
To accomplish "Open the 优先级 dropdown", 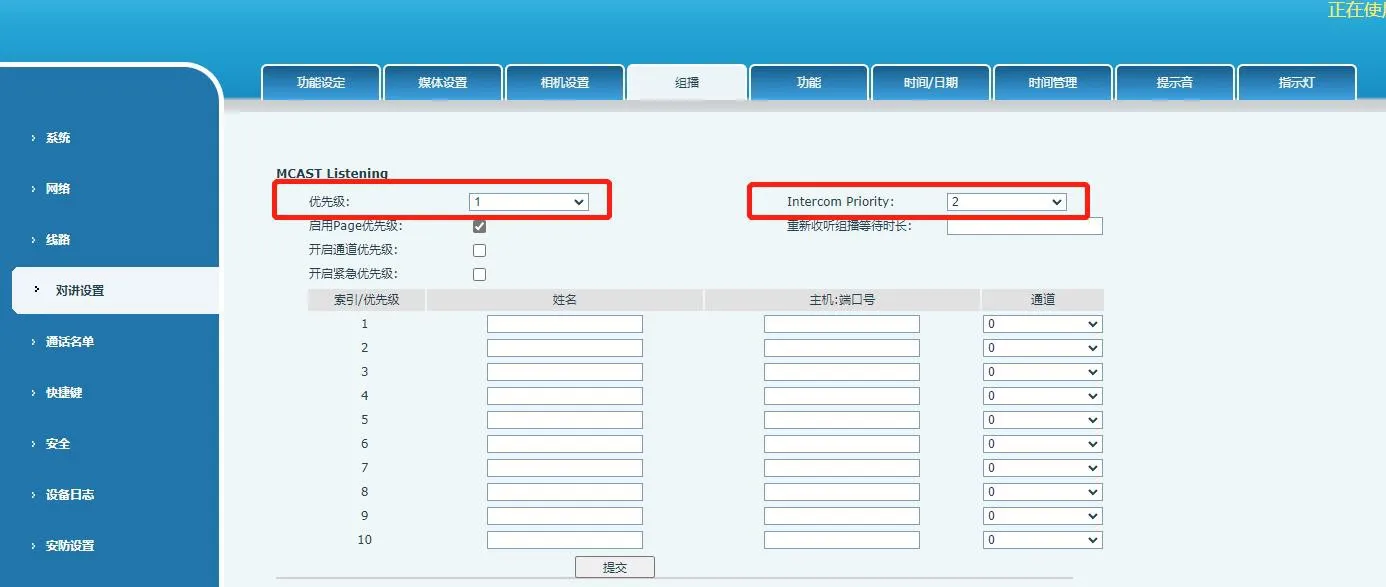I will tap(528, 201).
